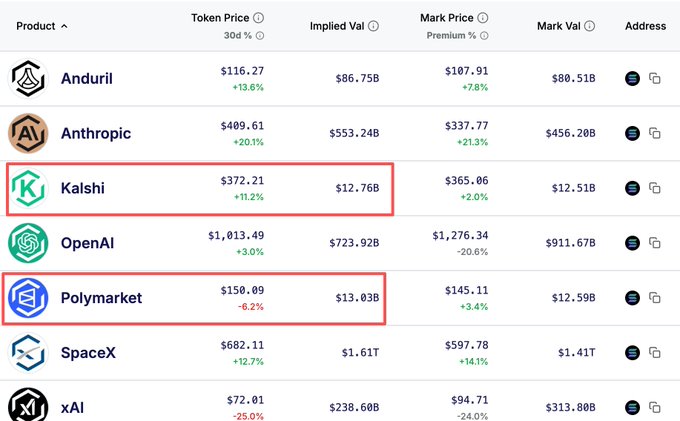Click info icon beside Premium % label
680x421 pixels.
click(x=486, y=35)
